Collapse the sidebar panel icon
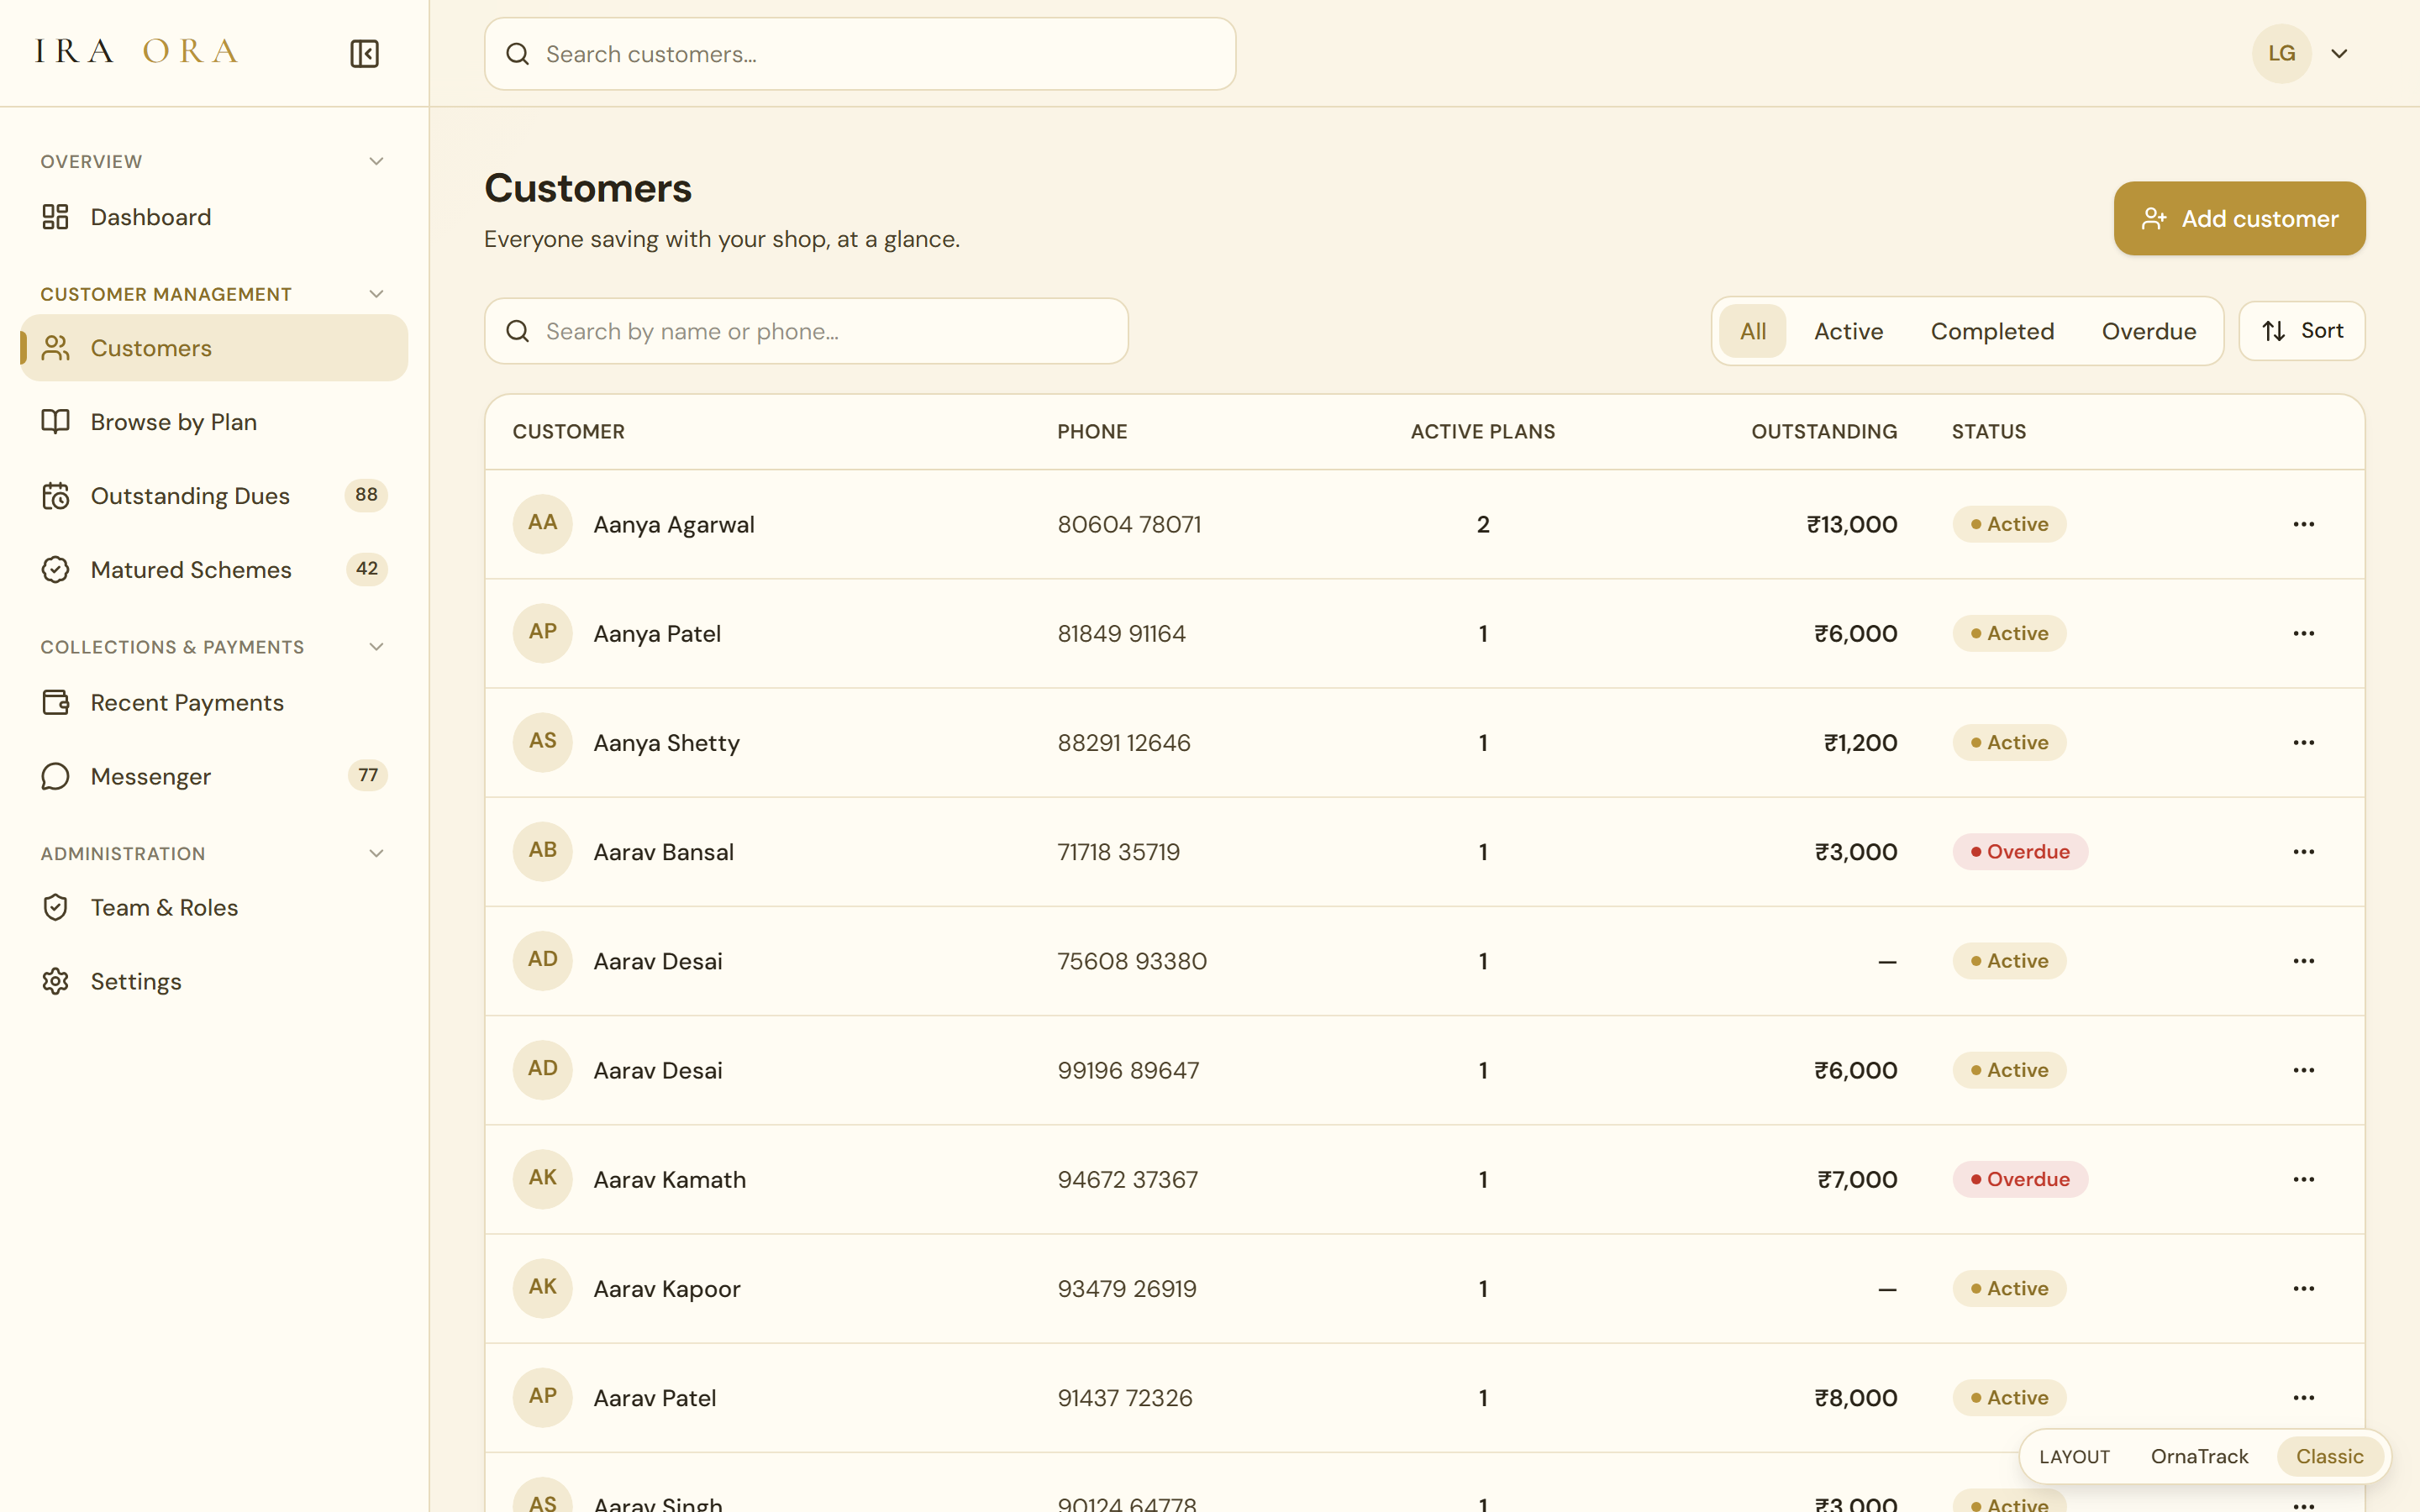The width and height of the screenshot is (2420, 1512). click(364, 53)
